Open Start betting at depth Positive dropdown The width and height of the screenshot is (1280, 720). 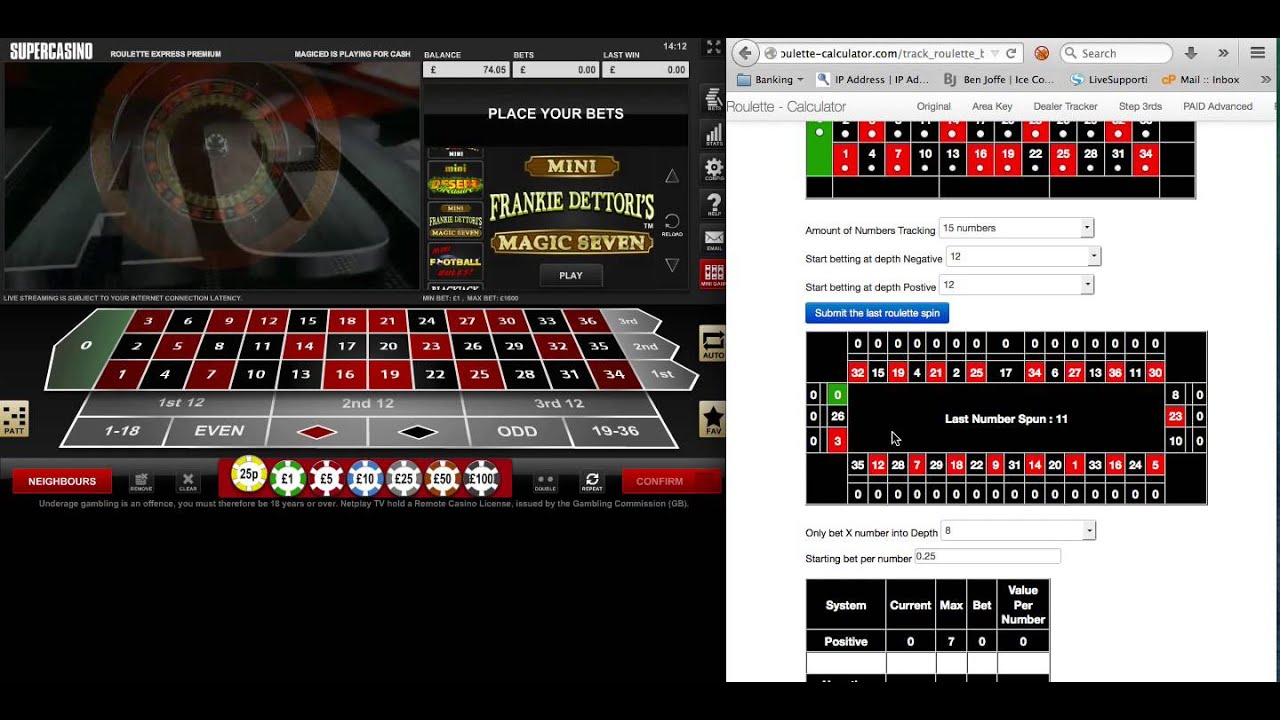[1016, 285]
